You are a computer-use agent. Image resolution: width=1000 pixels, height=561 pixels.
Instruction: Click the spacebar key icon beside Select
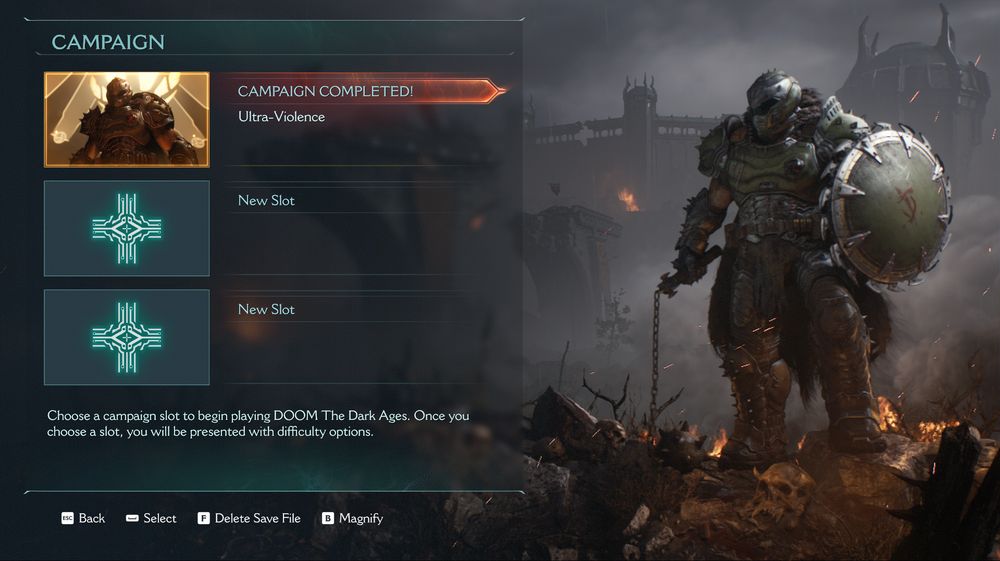click(132, 518)
